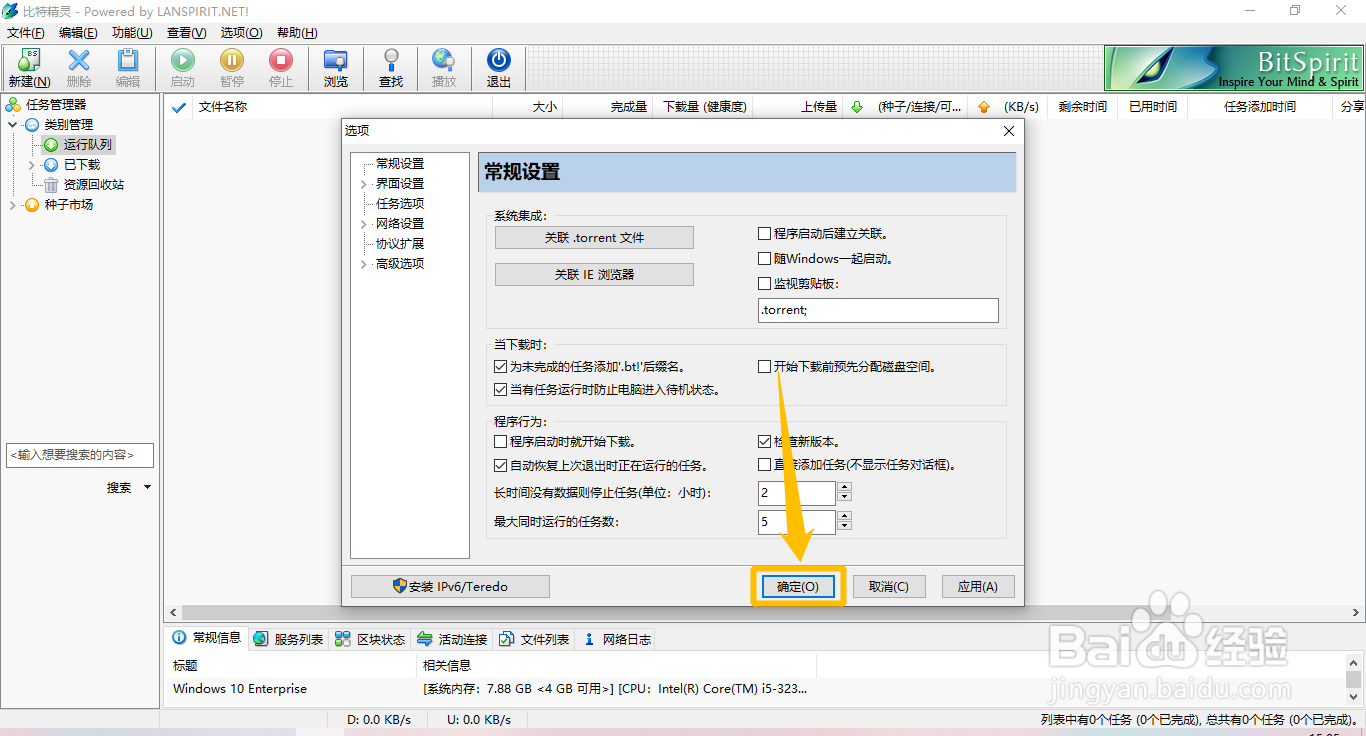The width and height of the screenshot is (1366, 736).
Task: Click the 安装 IPv6/Teredo button
Action: coord(449,586)
